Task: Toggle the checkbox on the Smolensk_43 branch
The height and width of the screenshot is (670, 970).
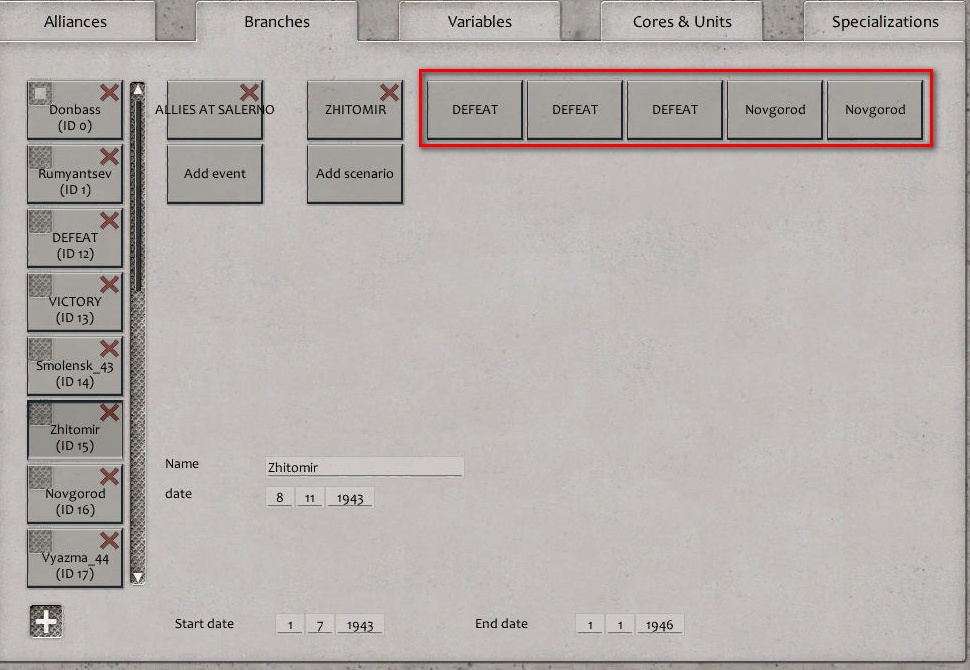Action: click(x=39, y=348)
